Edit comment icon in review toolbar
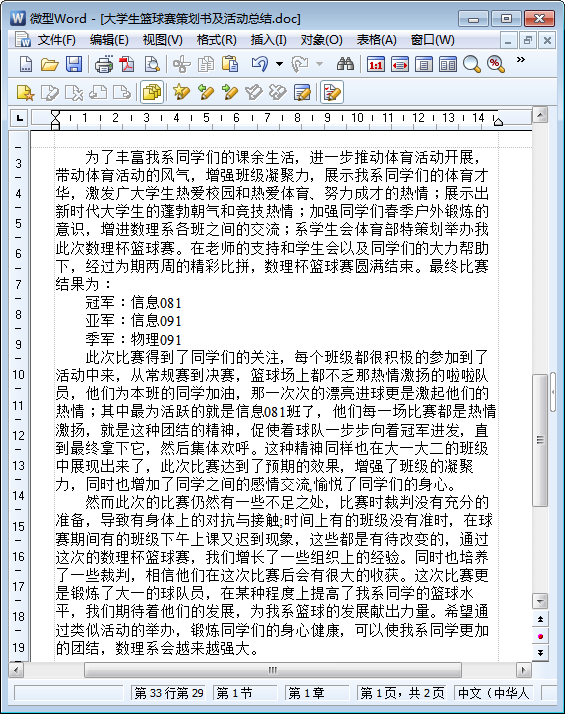This screenshot has width=565, height=714. (49, 92)
